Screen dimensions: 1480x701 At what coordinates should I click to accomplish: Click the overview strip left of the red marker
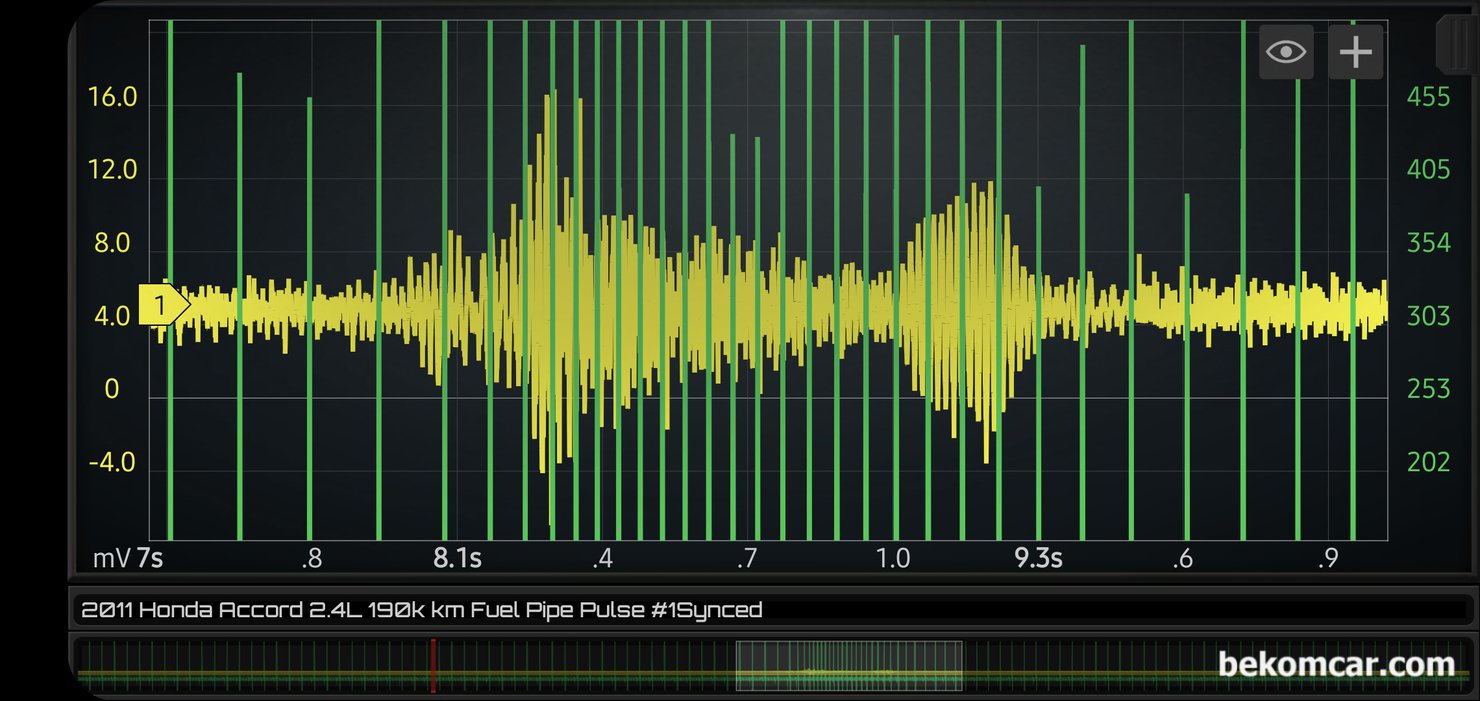[250, 665]
